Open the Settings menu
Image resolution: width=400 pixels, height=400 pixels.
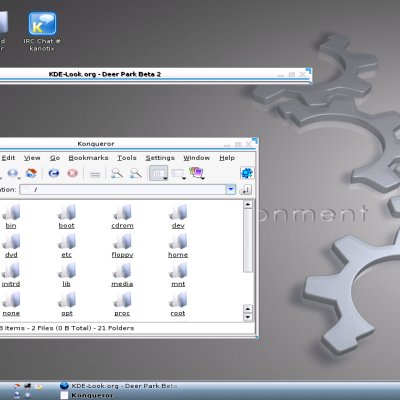(160, 158)
